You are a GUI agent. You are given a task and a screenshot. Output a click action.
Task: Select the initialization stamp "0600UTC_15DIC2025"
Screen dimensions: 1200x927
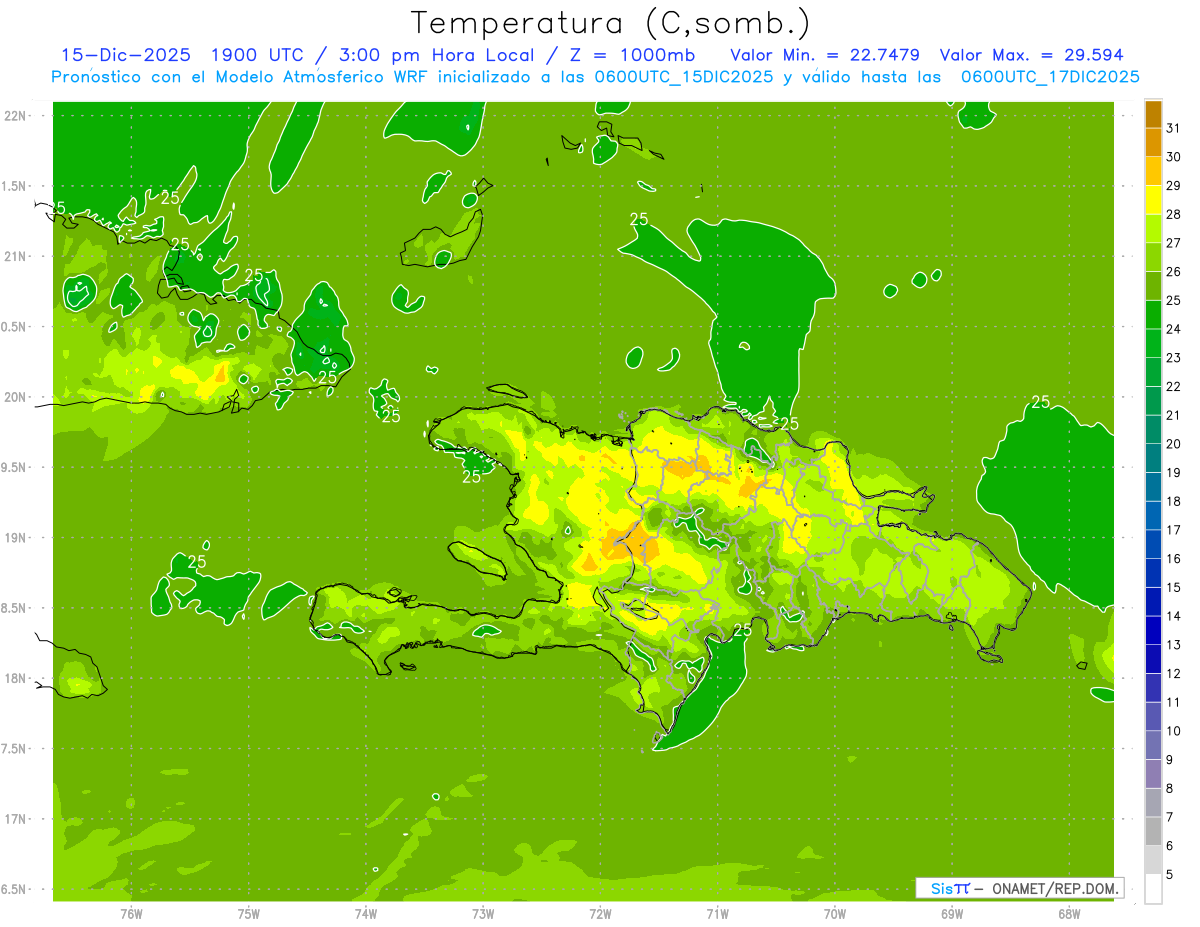[x=682, y=77]
